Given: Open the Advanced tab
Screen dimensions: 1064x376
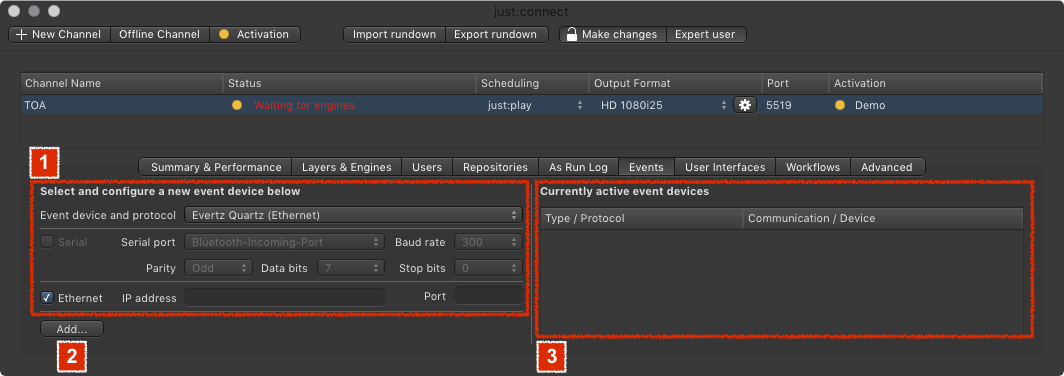Looking at the screenshot, I should point(887,167).
